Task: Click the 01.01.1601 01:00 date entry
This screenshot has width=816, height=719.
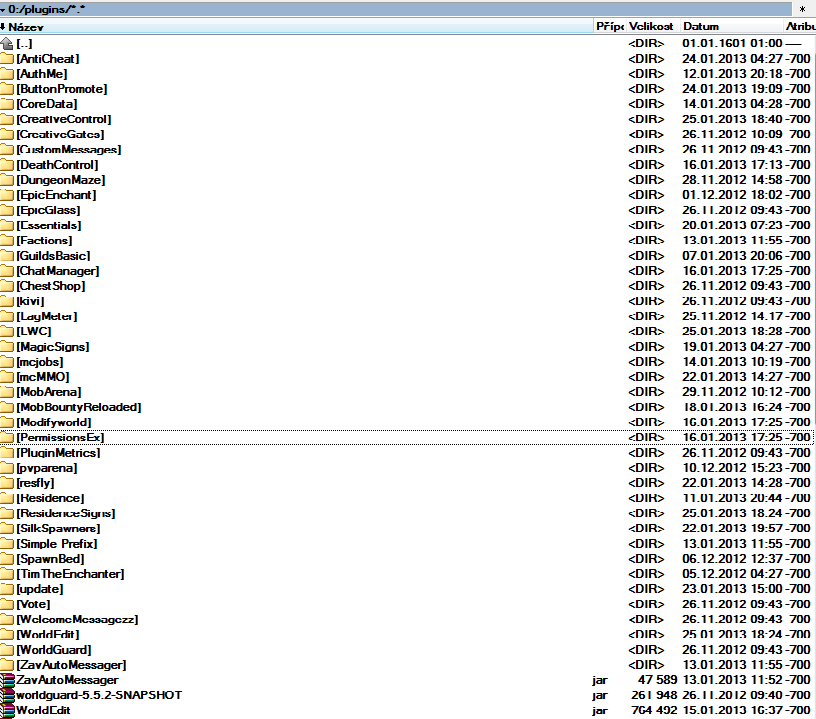Action: point(732,43)
